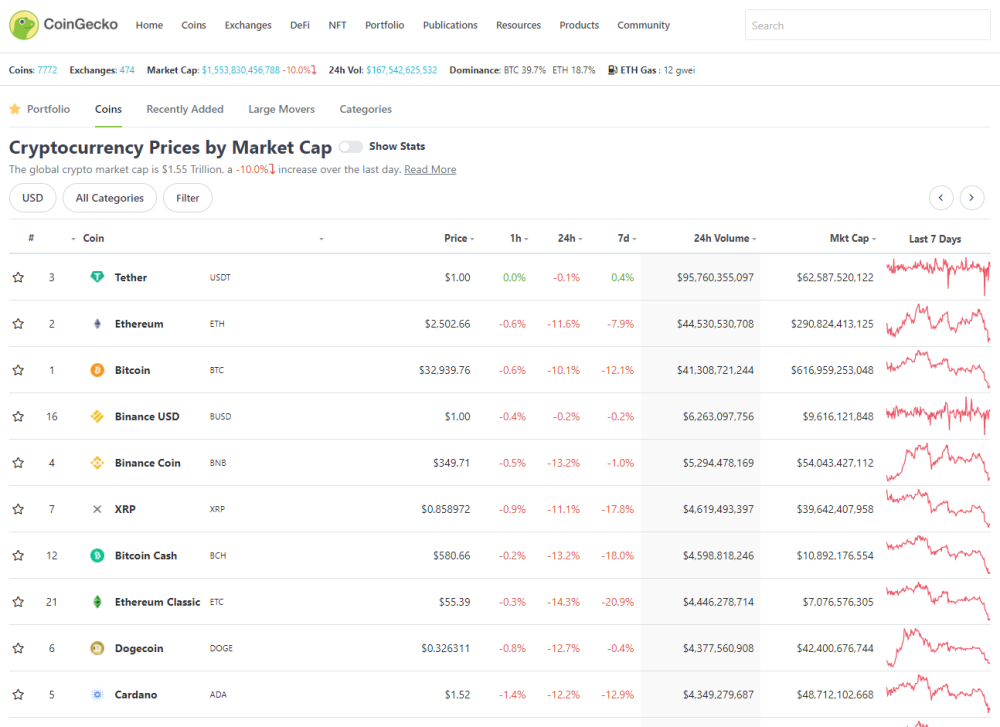Favorite Ethereum with its star
The image size is (1000, 727).
click(x=18, y=324)
